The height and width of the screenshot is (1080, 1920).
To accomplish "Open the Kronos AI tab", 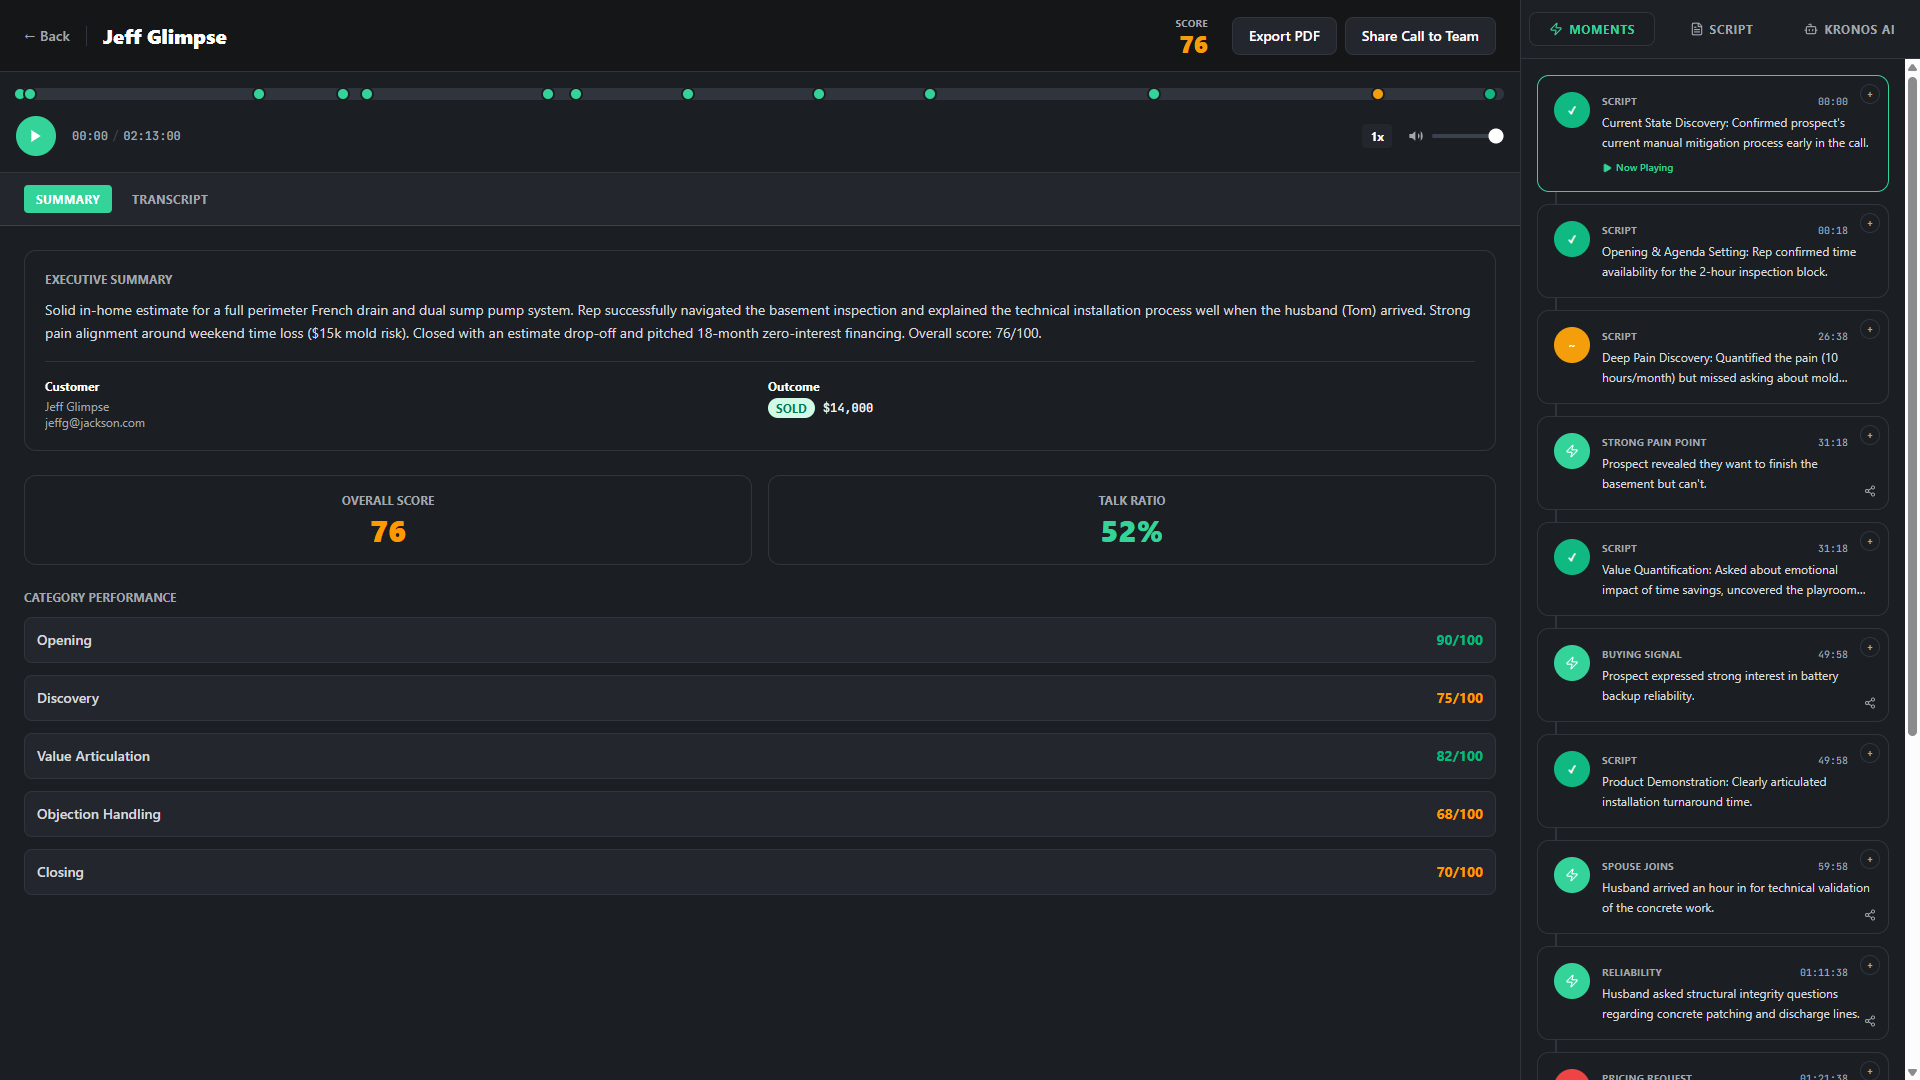I will [1849, 29].
